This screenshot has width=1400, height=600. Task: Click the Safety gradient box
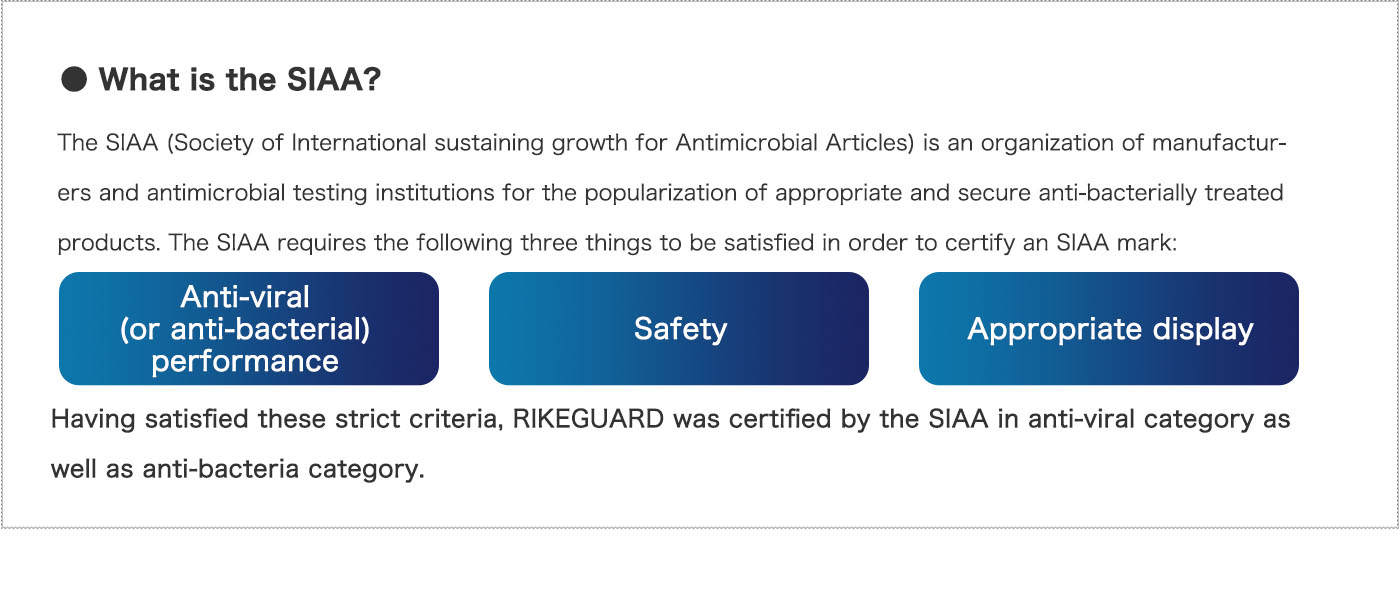click(679, 329)
